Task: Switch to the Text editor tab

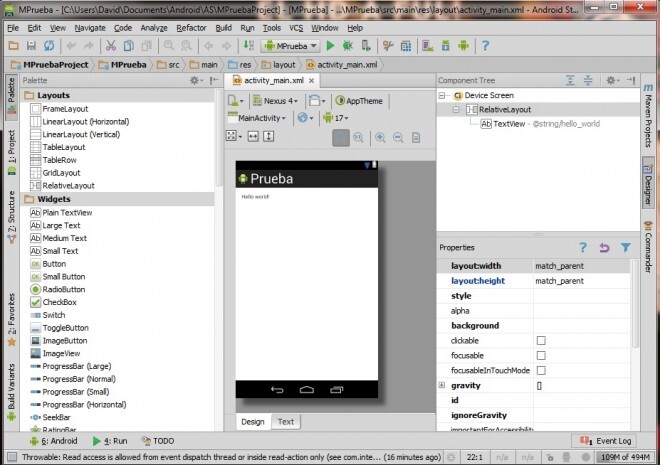Action: coord(286,421)
